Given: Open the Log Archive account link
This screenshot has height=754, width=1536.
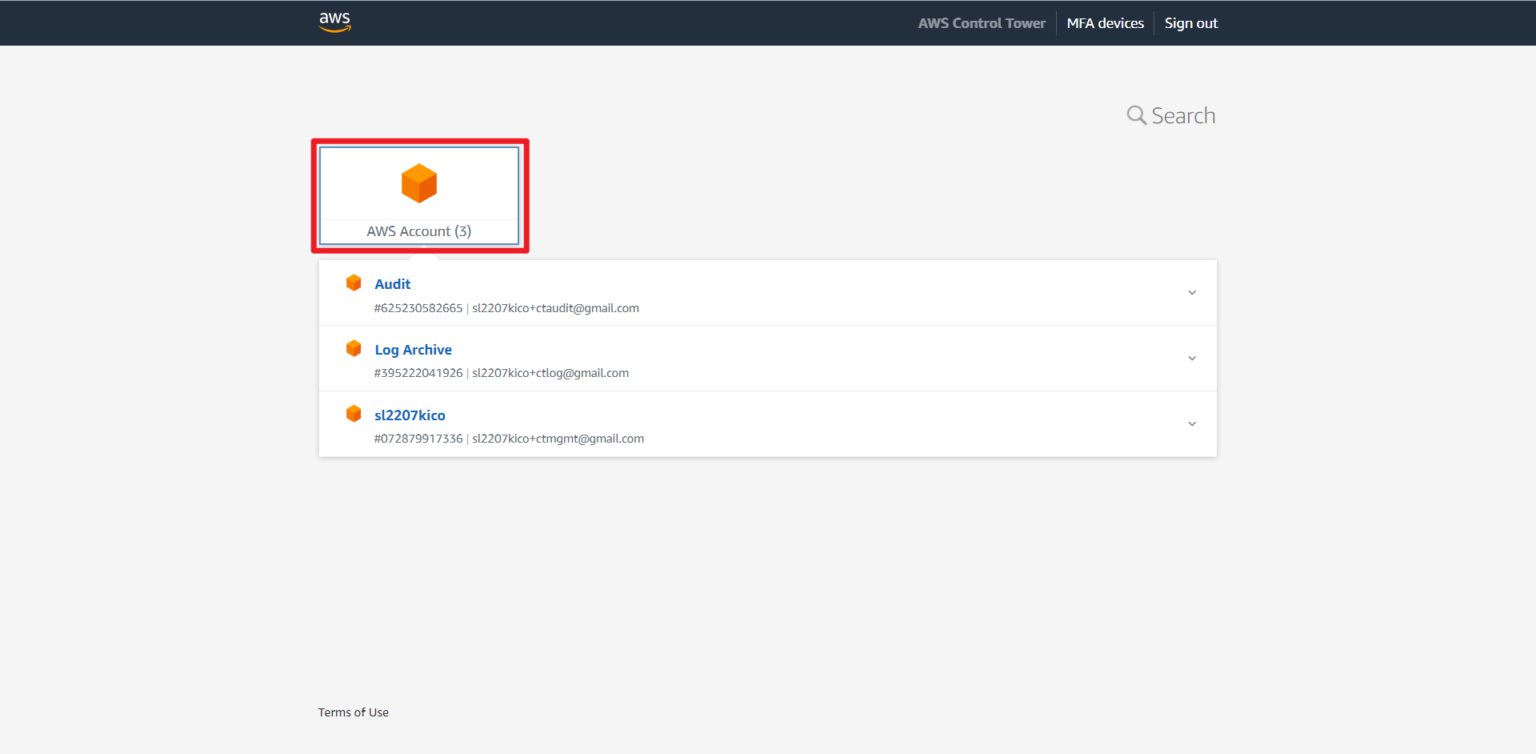Looking at the screenshot, I should tap(413, 349).
